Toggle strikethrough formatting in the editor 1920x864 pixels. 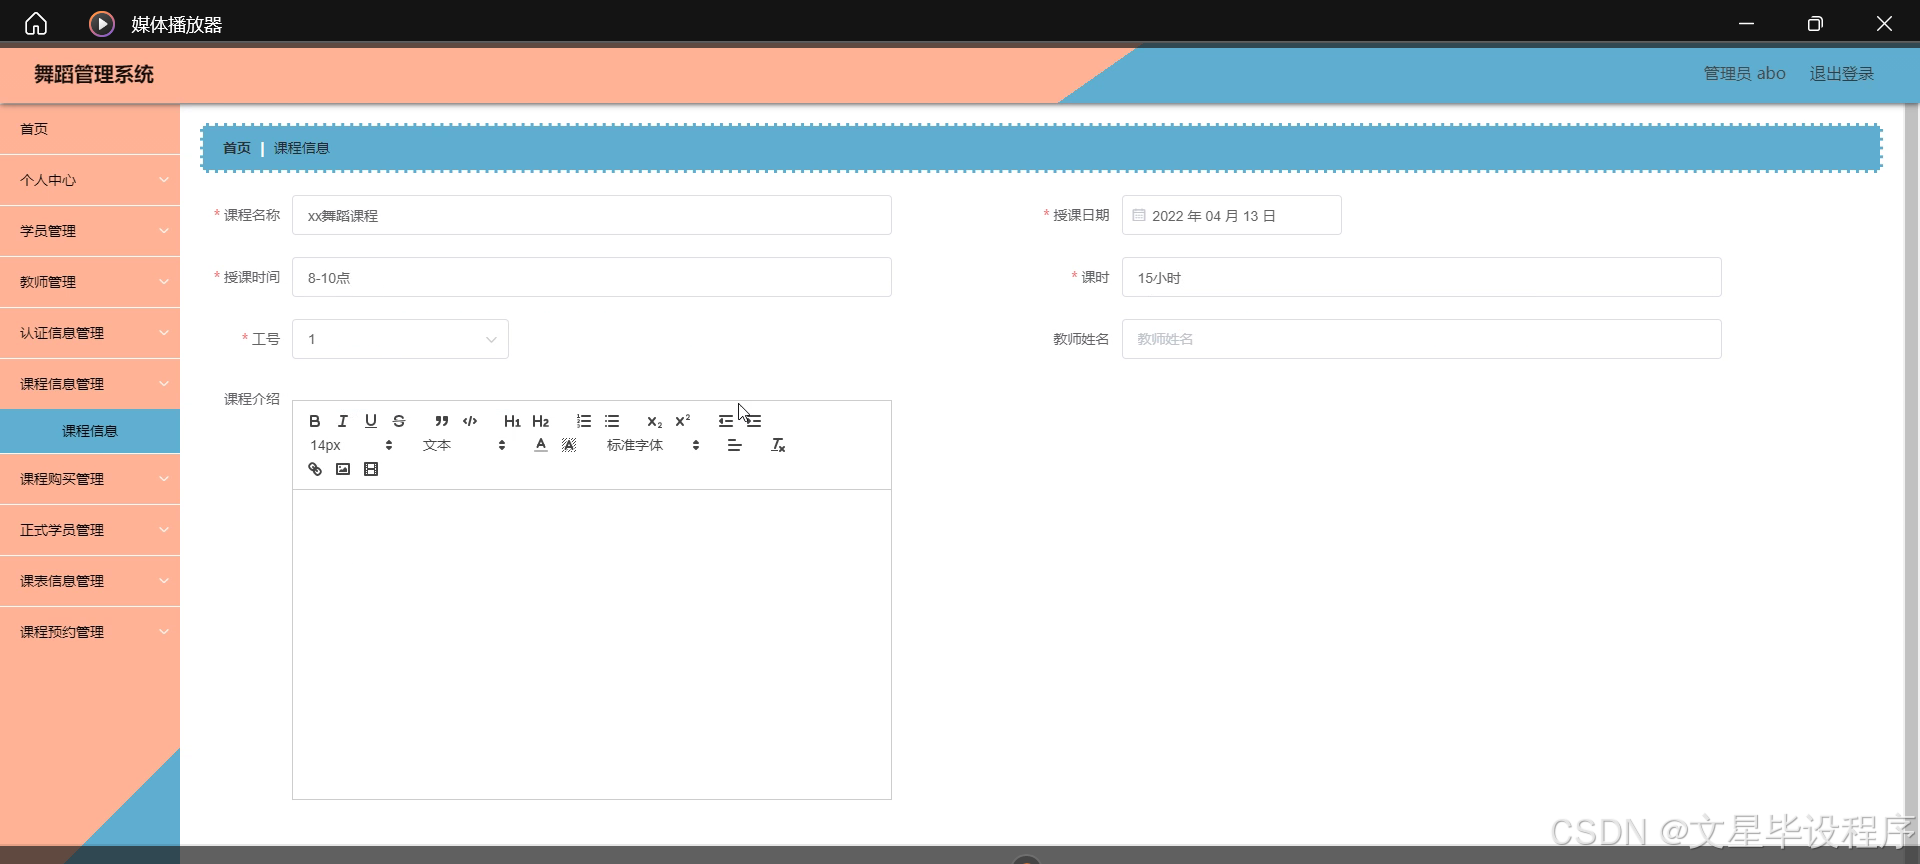[x=399, y=421]
